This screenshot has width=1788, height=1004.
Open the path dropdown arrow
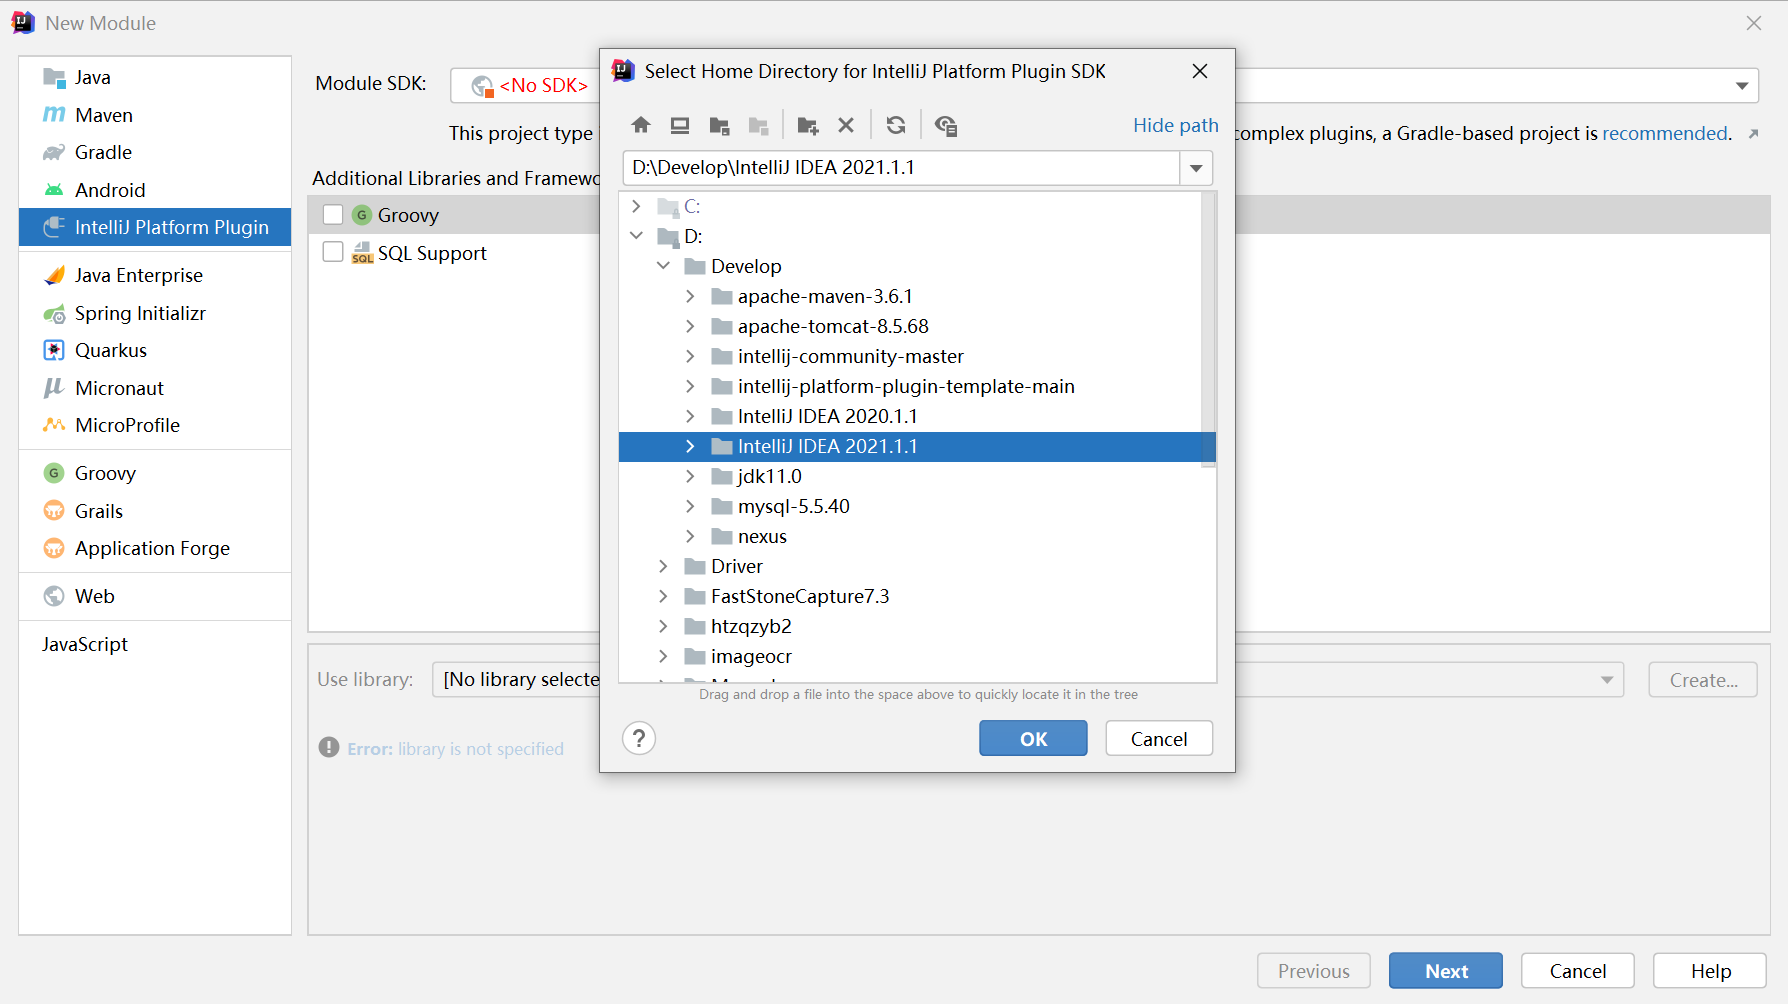(1195, 168)
